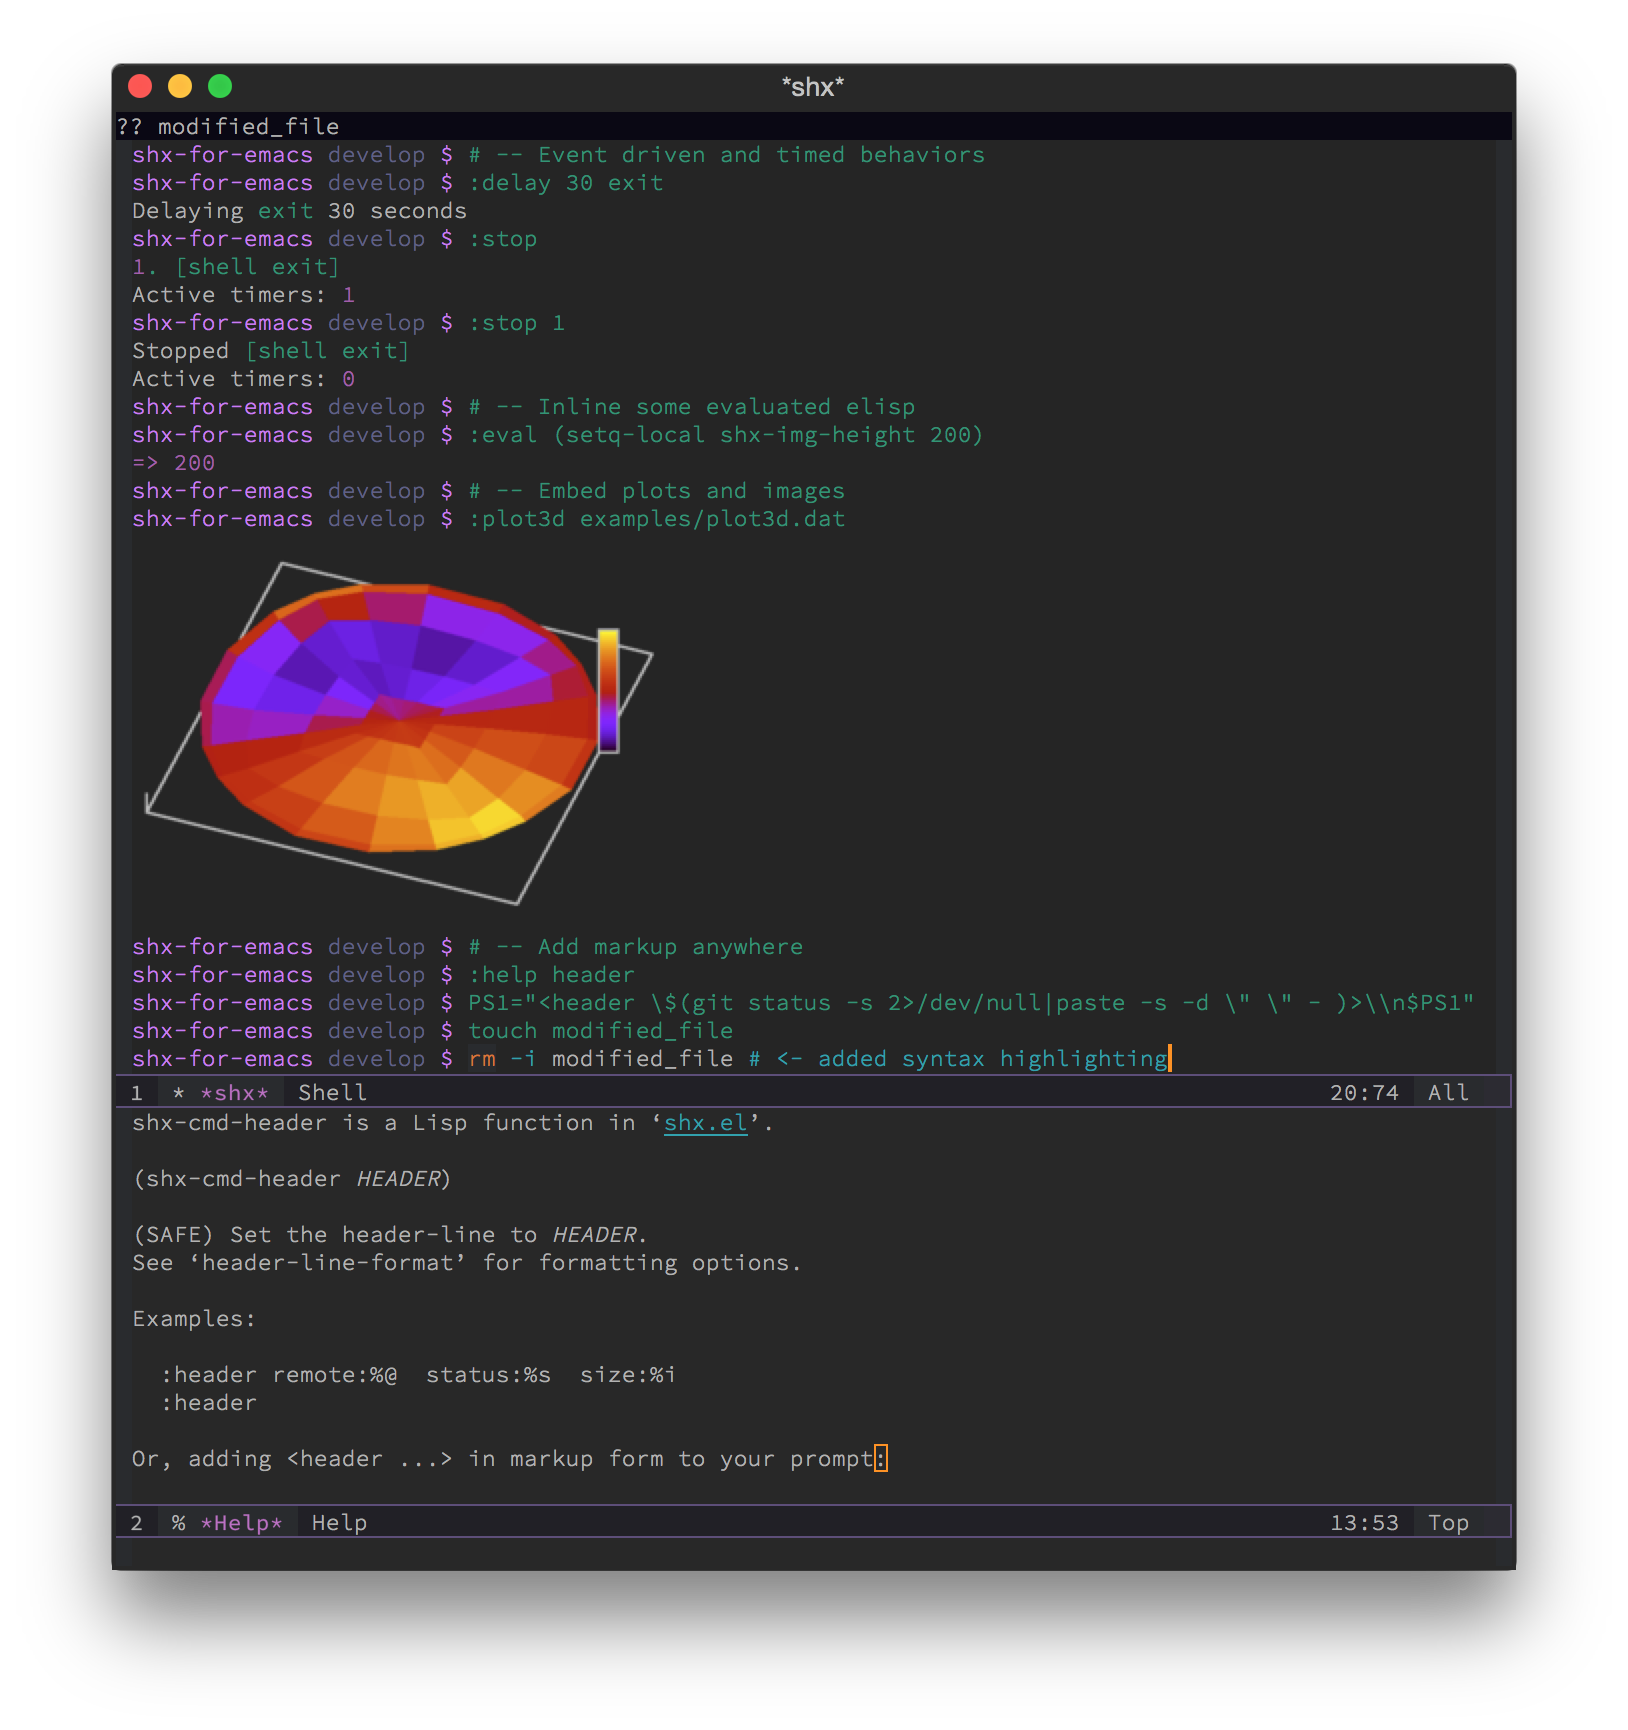This screenshot has width=1628, height=1730.
Task: Close the window with the red button
Action: click(x=140, y=86)
